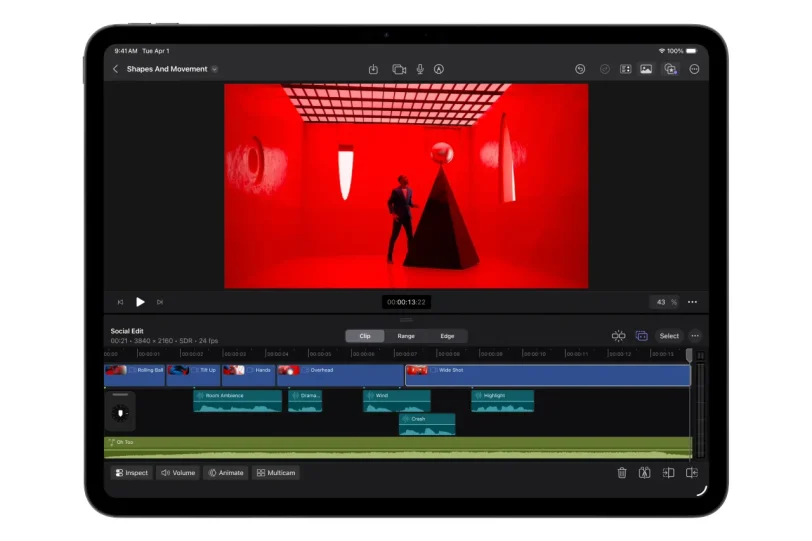Tap the redo icon
Viewport: 812px width, 541px height.
(x=604, y=69)
